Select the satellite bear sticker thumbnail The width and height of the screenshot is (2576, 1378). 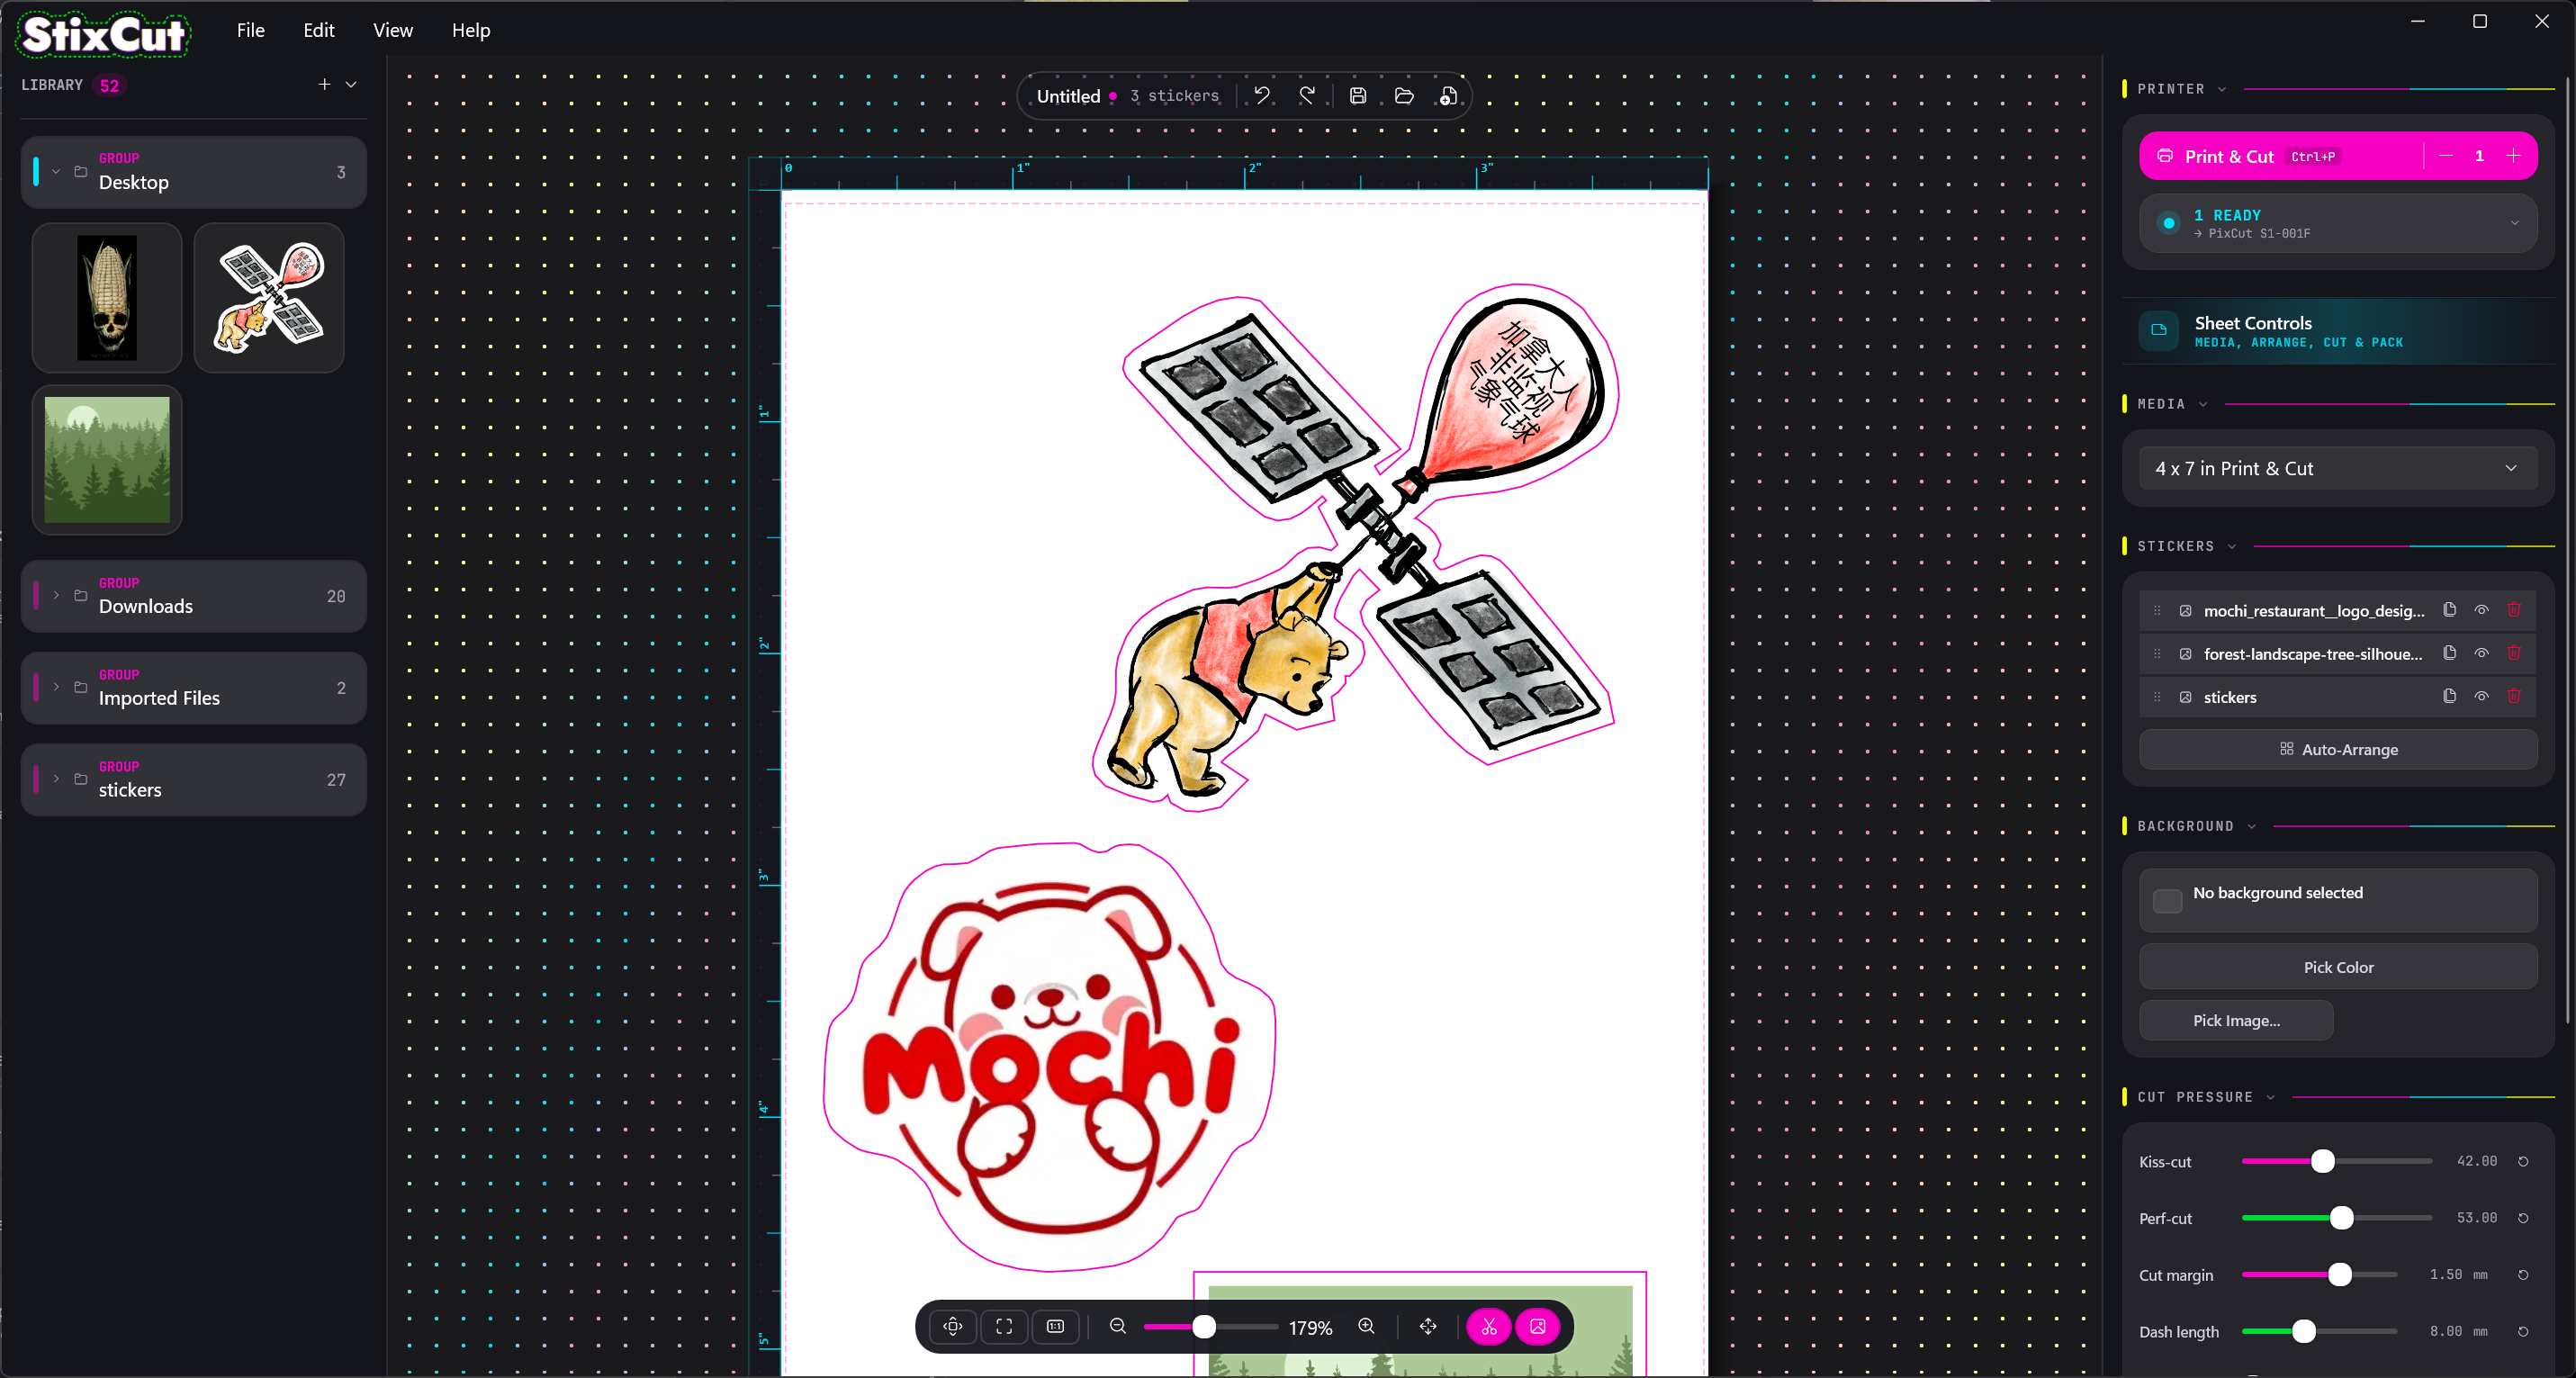(x=269, y=298)
